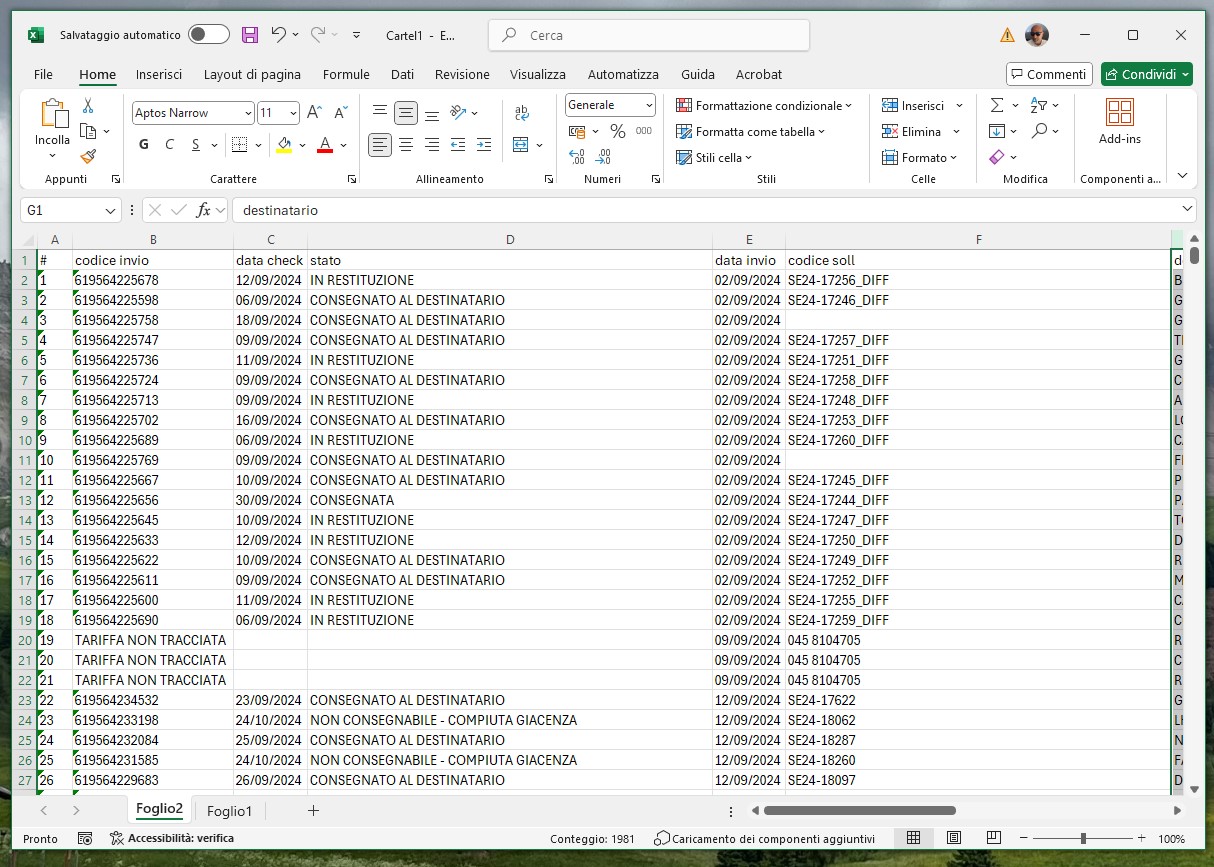This screenshot has height=867, width=1214.
Task: Toggle left text alignment
Action: coord(380,145)
